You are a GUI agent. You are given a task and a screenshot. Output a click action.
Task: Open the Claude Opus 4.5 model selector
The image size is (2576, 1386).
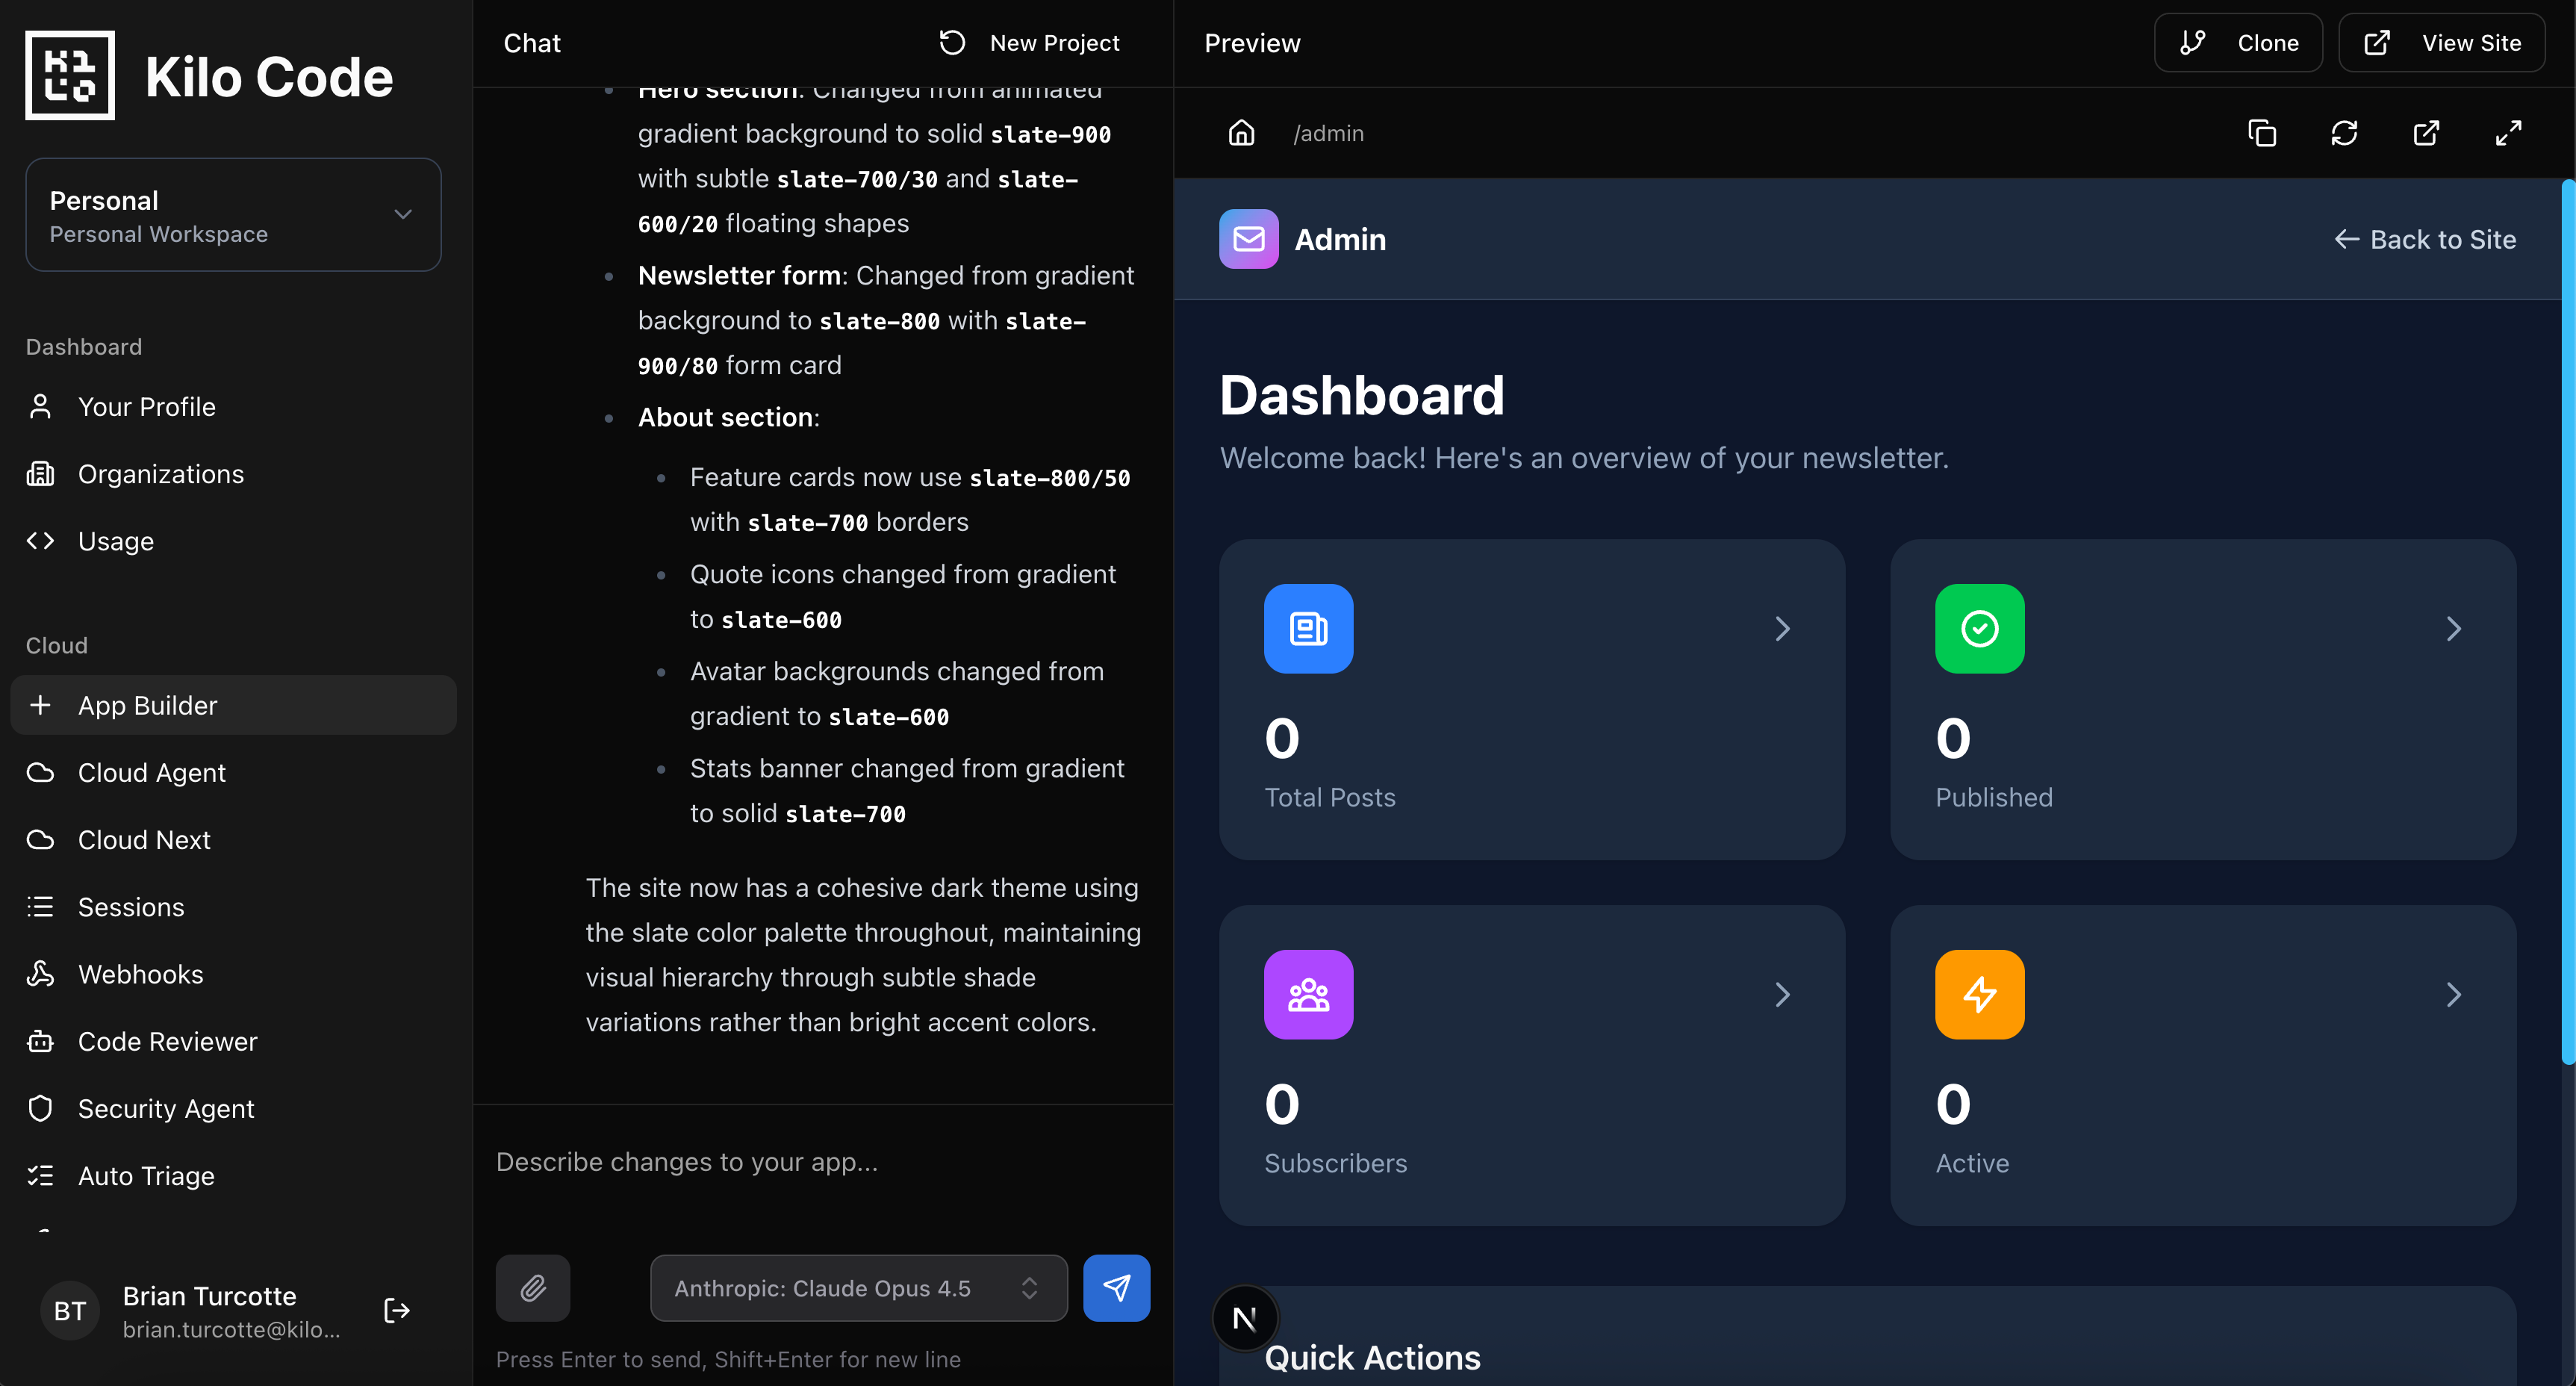click(858, 1288)
